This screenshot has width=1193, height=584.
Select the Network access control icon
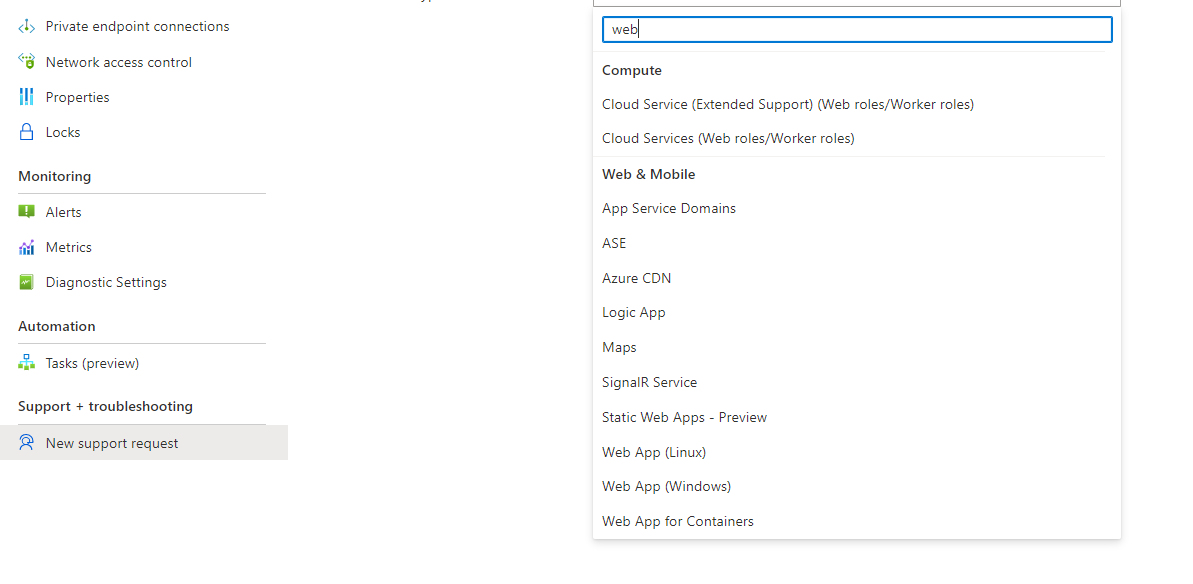tap(25, 61)
